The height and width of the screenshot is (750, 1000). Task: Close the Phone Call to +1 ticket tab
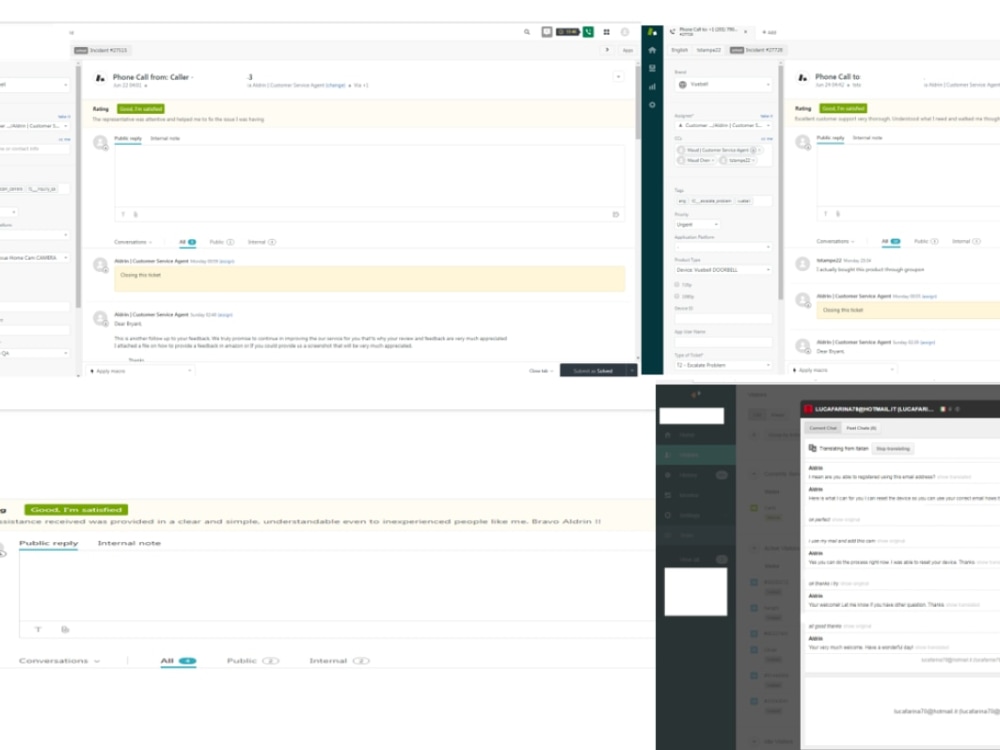pos(745,32)
